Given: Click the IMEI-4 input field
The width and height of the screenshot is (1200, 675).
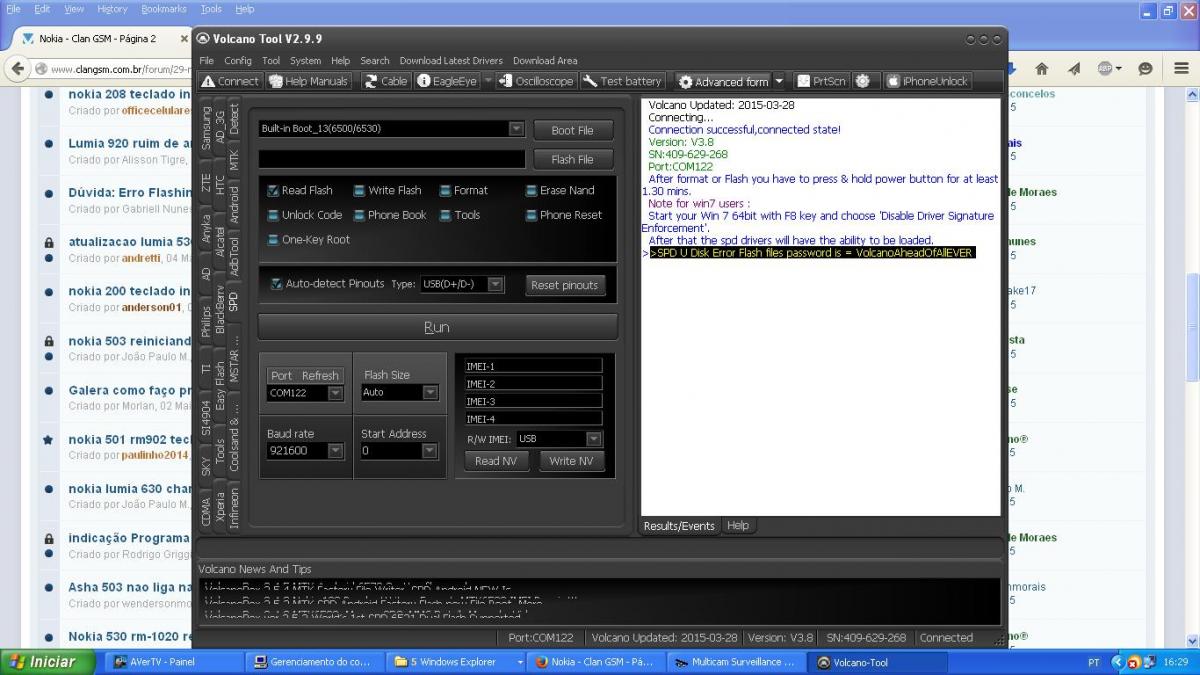Looking at the screenshot, I should pos(533,419).
